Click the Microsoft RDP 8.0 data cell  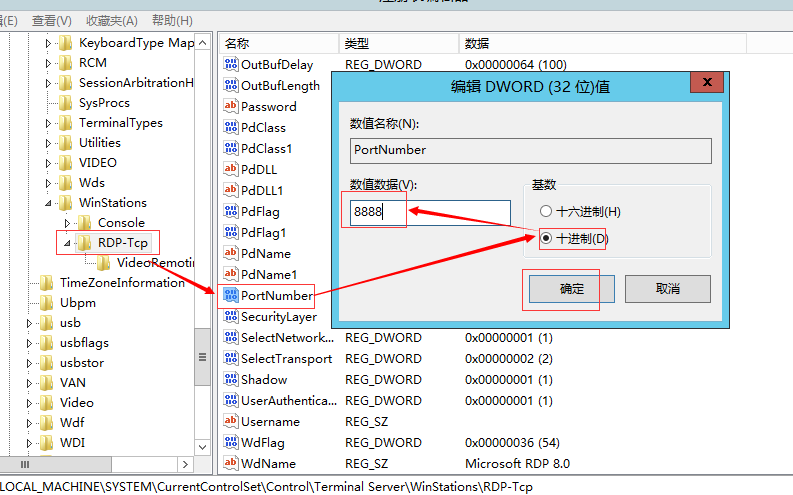tap(517, 463)
